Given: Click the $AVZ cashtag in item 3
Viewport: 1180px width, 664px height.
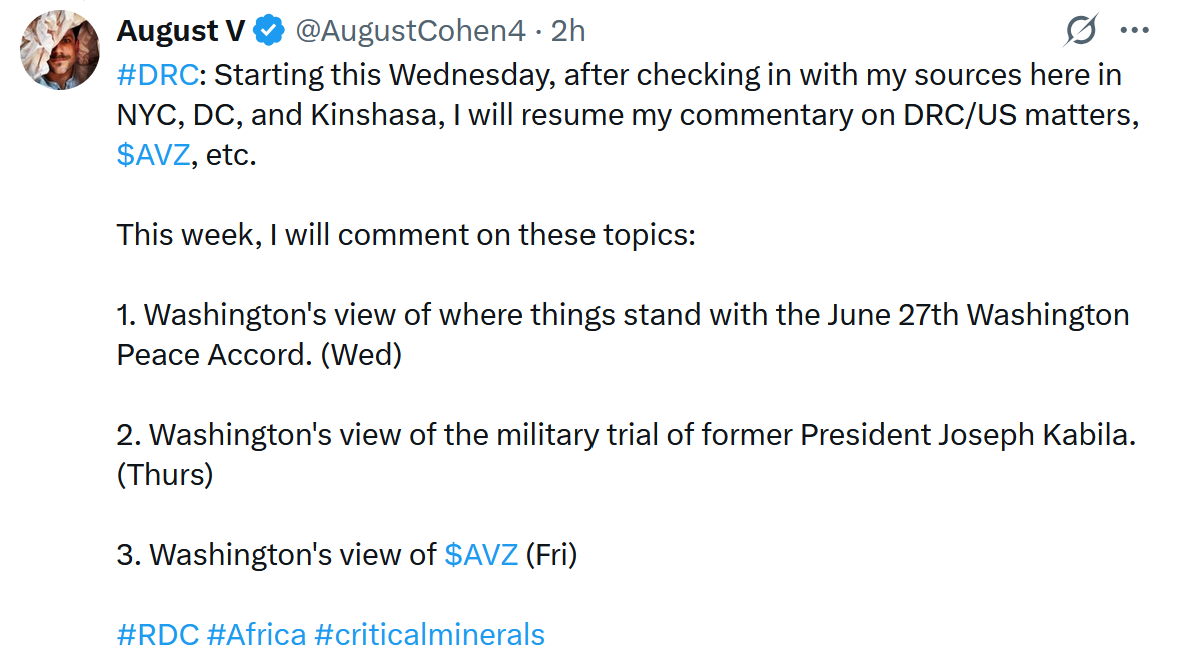Looking at the screenshot, I should (481, 554).
